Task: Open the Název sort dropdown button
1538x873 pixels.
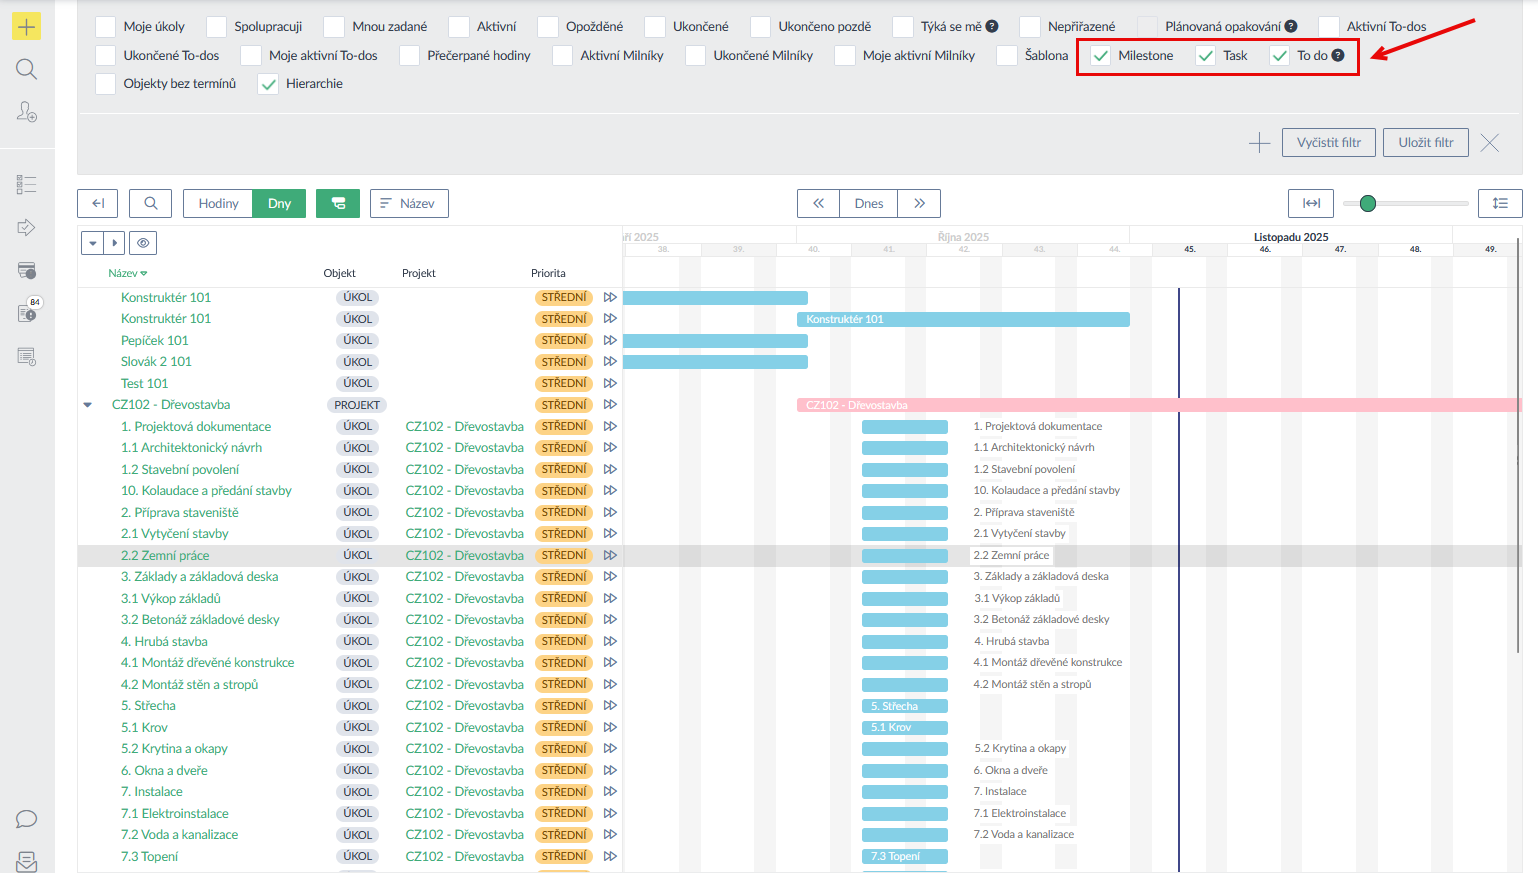Action: (x=409, y=203)
